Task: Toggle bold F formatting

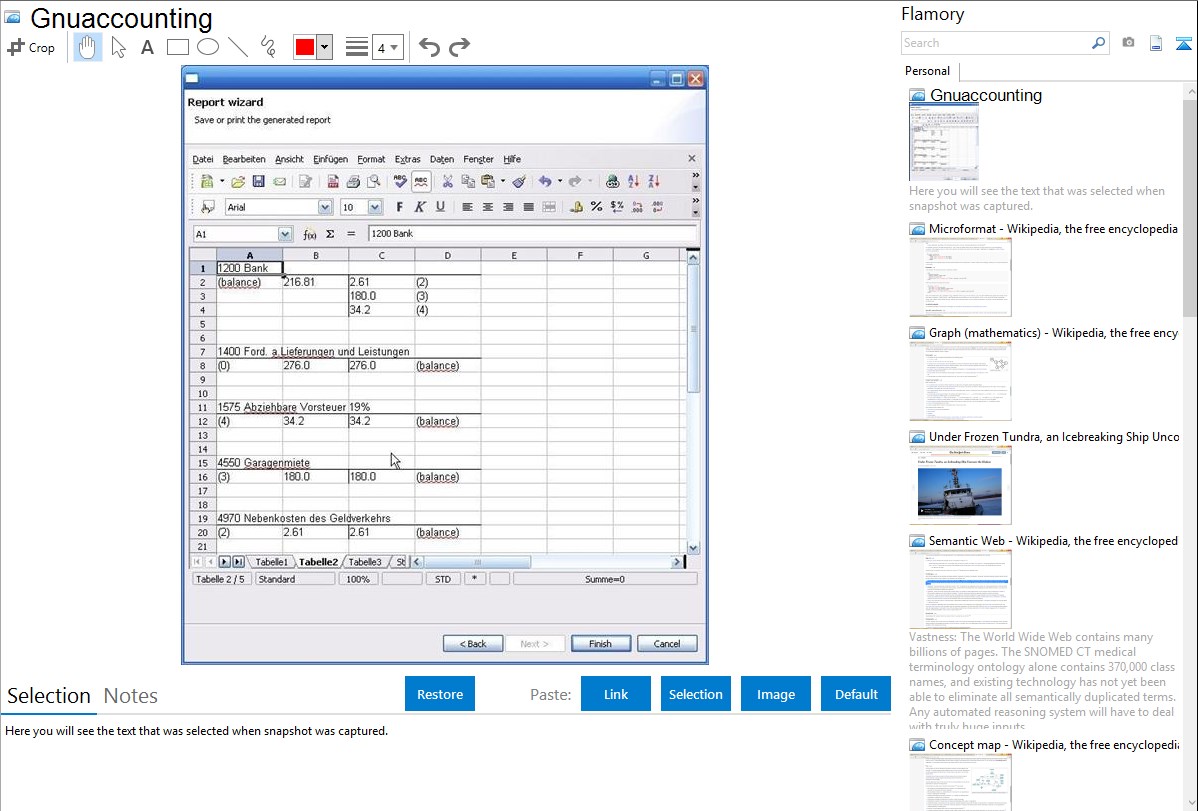Action: (x=400, y=206)
